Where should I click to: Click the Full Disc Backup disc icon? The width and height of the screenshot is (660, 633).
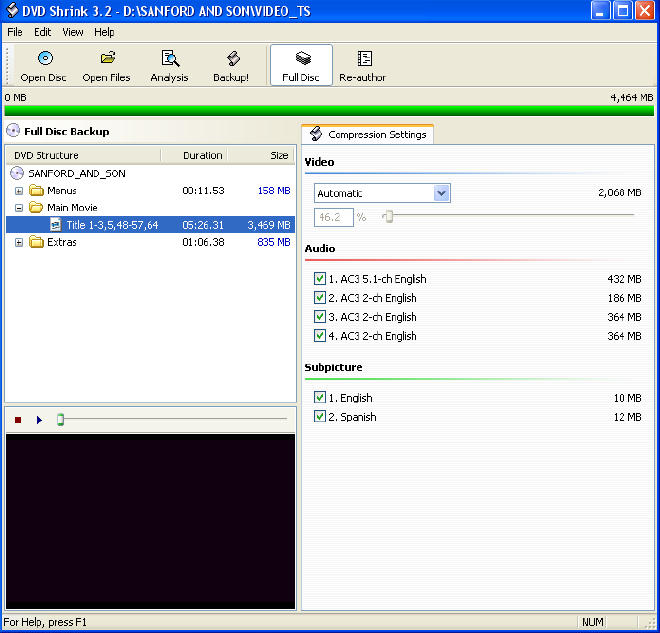point(13,131)
